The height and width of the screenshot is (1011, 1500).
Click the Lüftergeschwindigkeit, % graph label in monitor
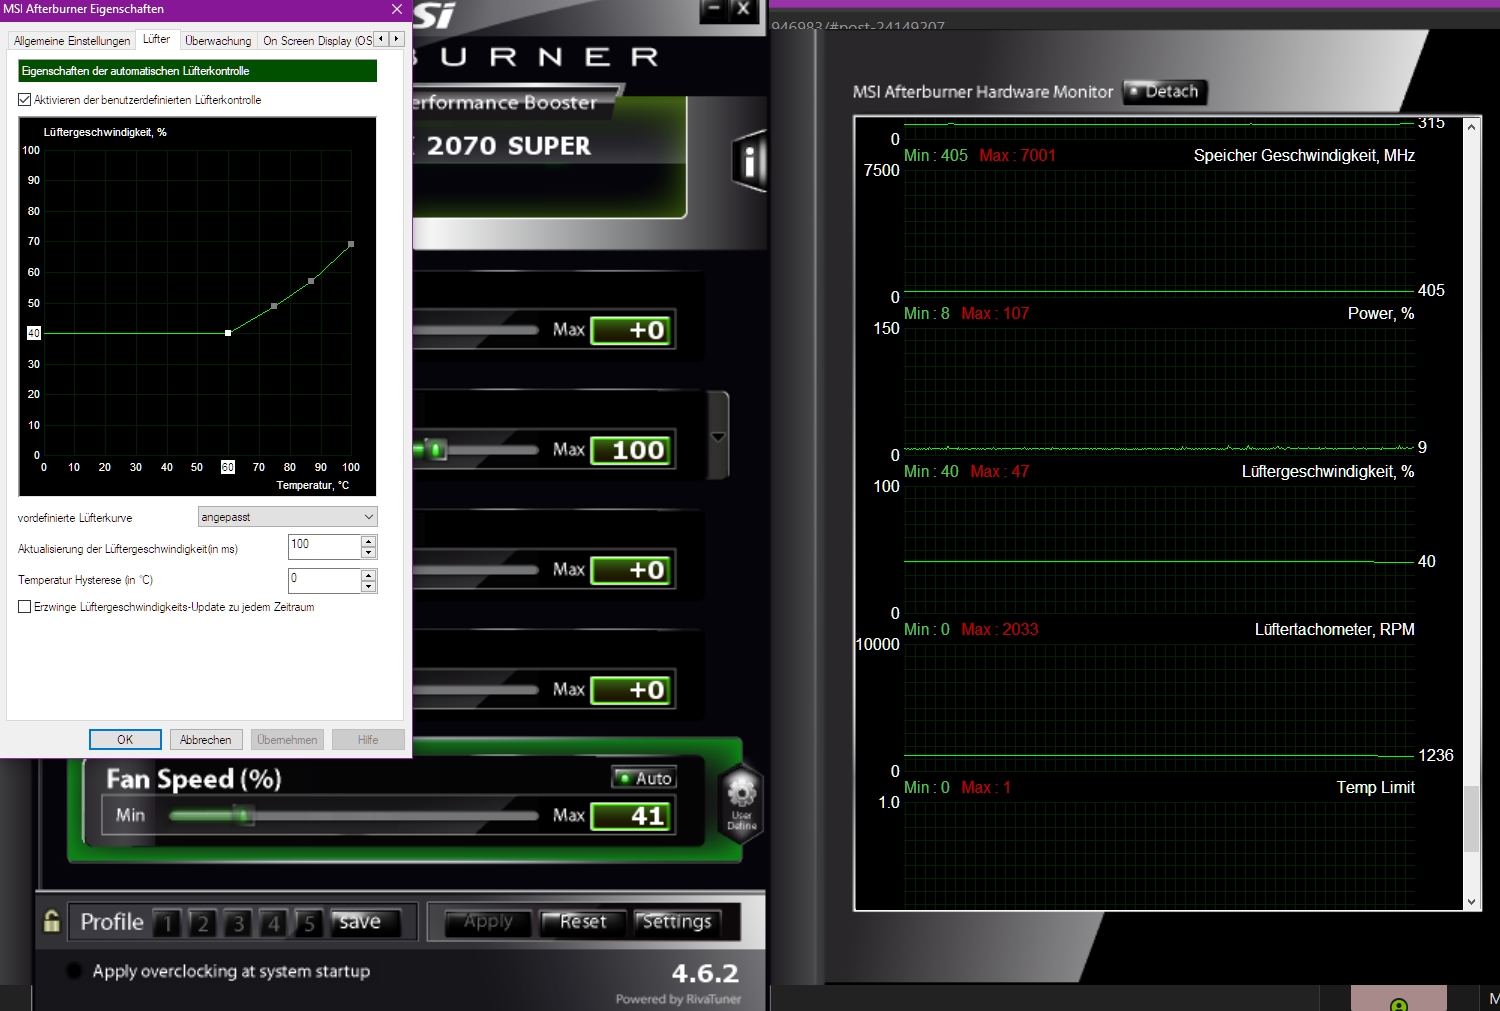[1327, 472]
